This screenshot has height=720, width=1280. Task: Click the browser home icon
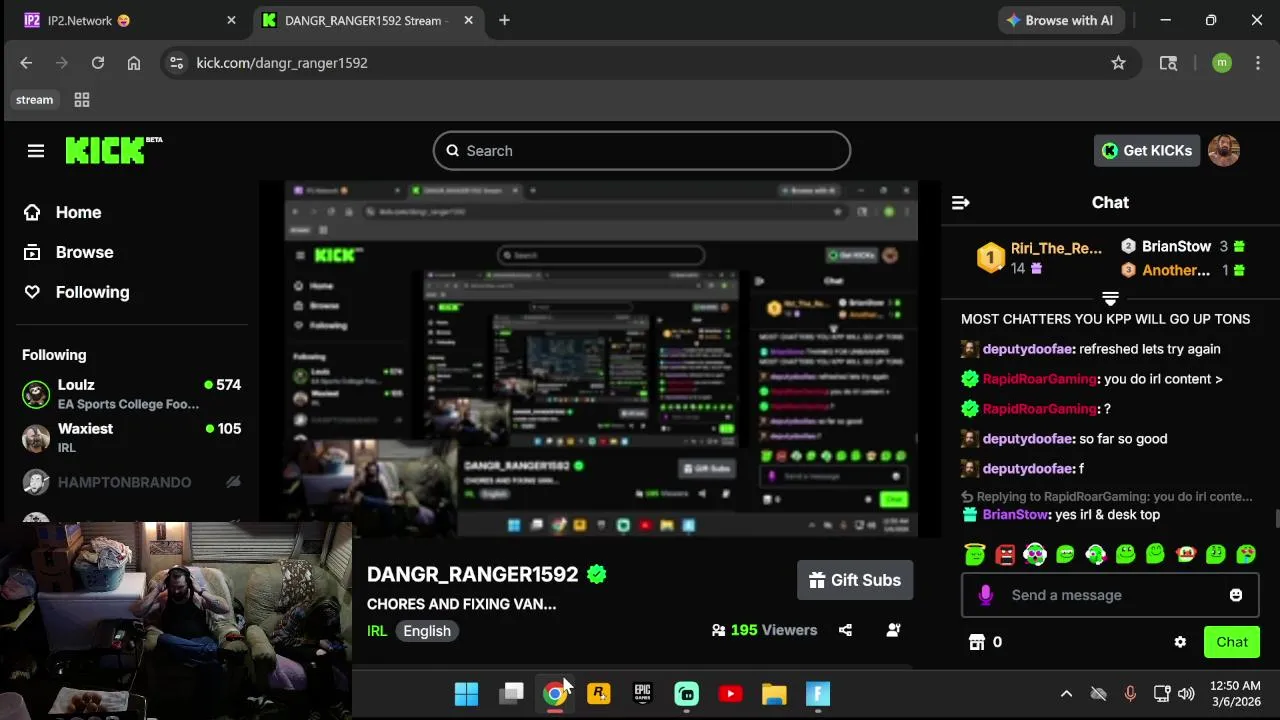(134, 63)
